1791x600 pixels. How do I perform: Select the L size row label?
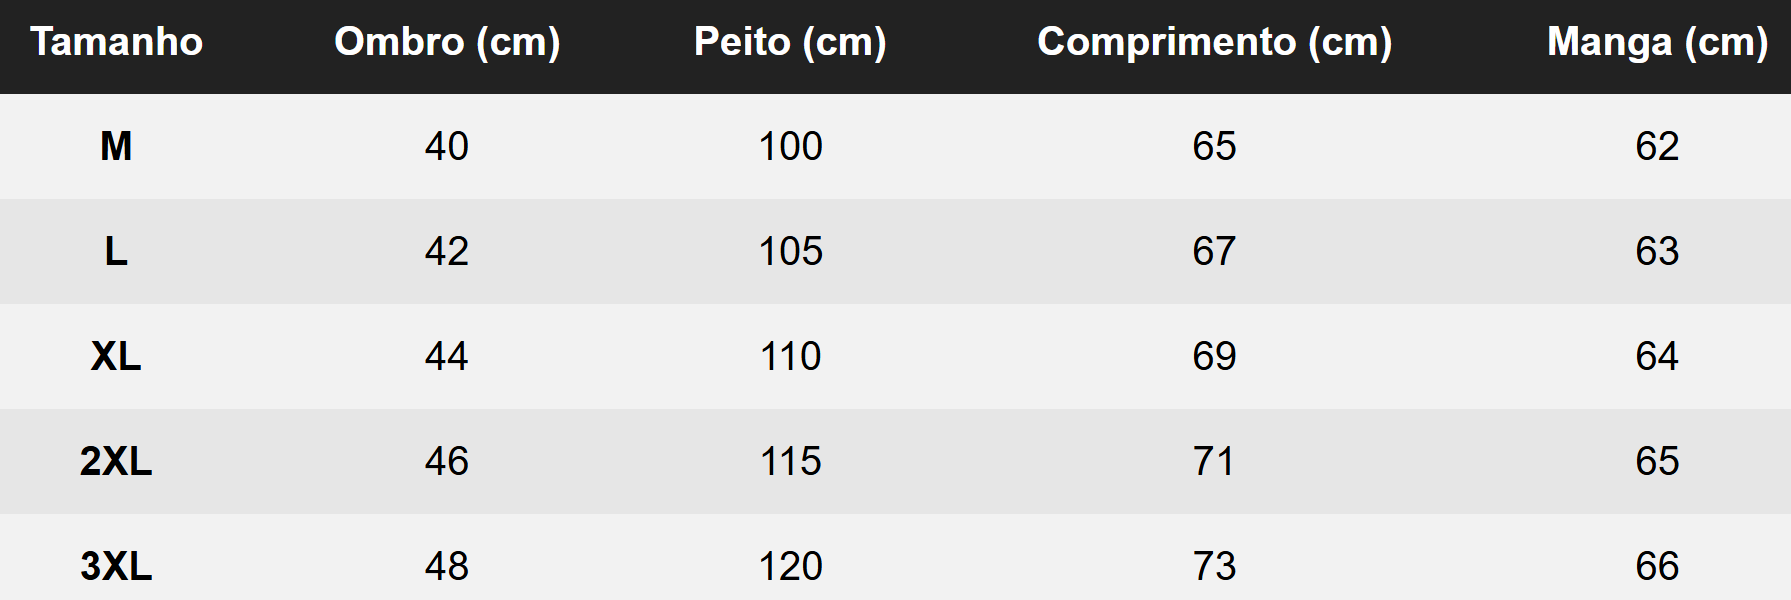116,252
